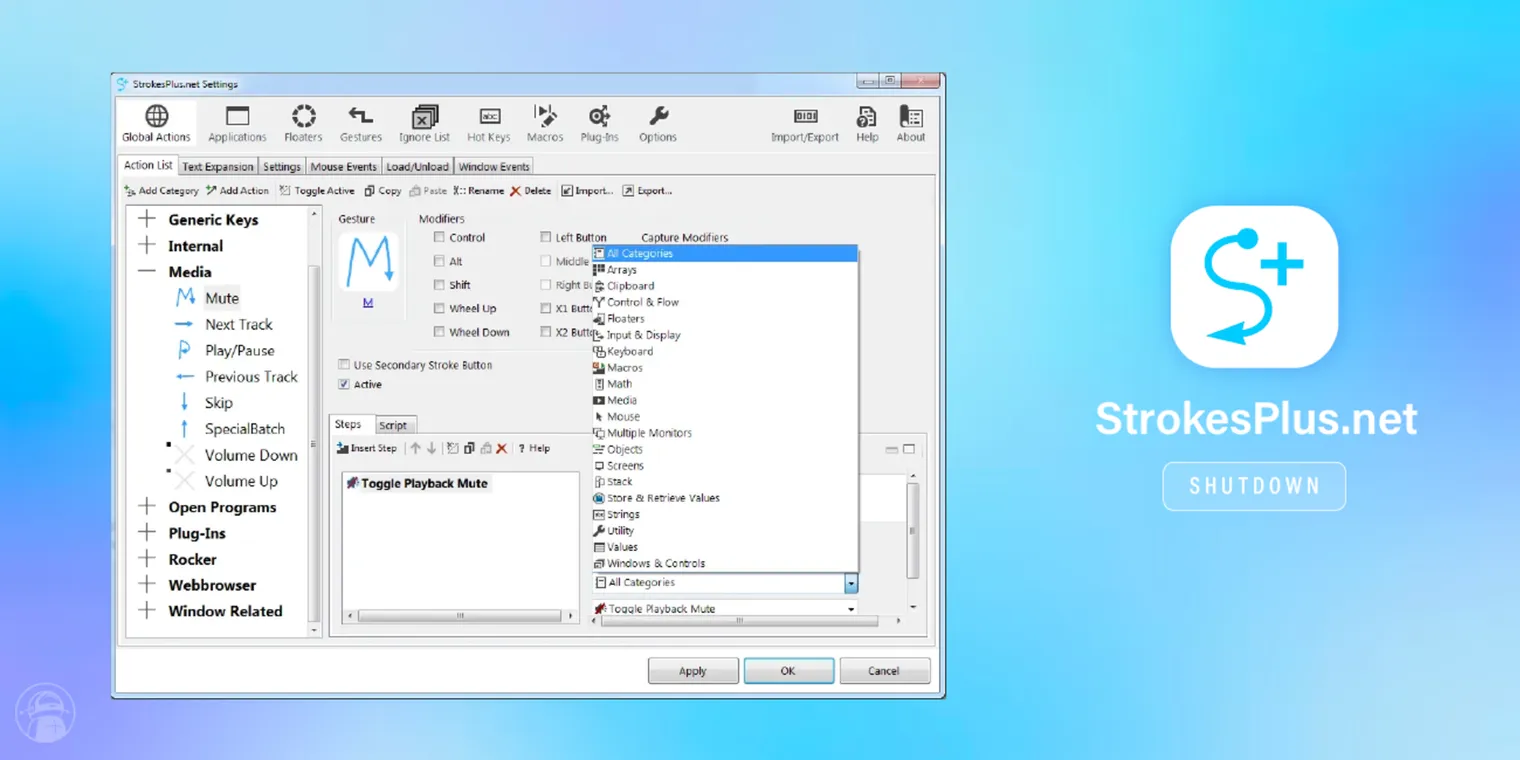Expand the Open Programs category
This screenshot has width=1520, height=760.
pos(147,507)
